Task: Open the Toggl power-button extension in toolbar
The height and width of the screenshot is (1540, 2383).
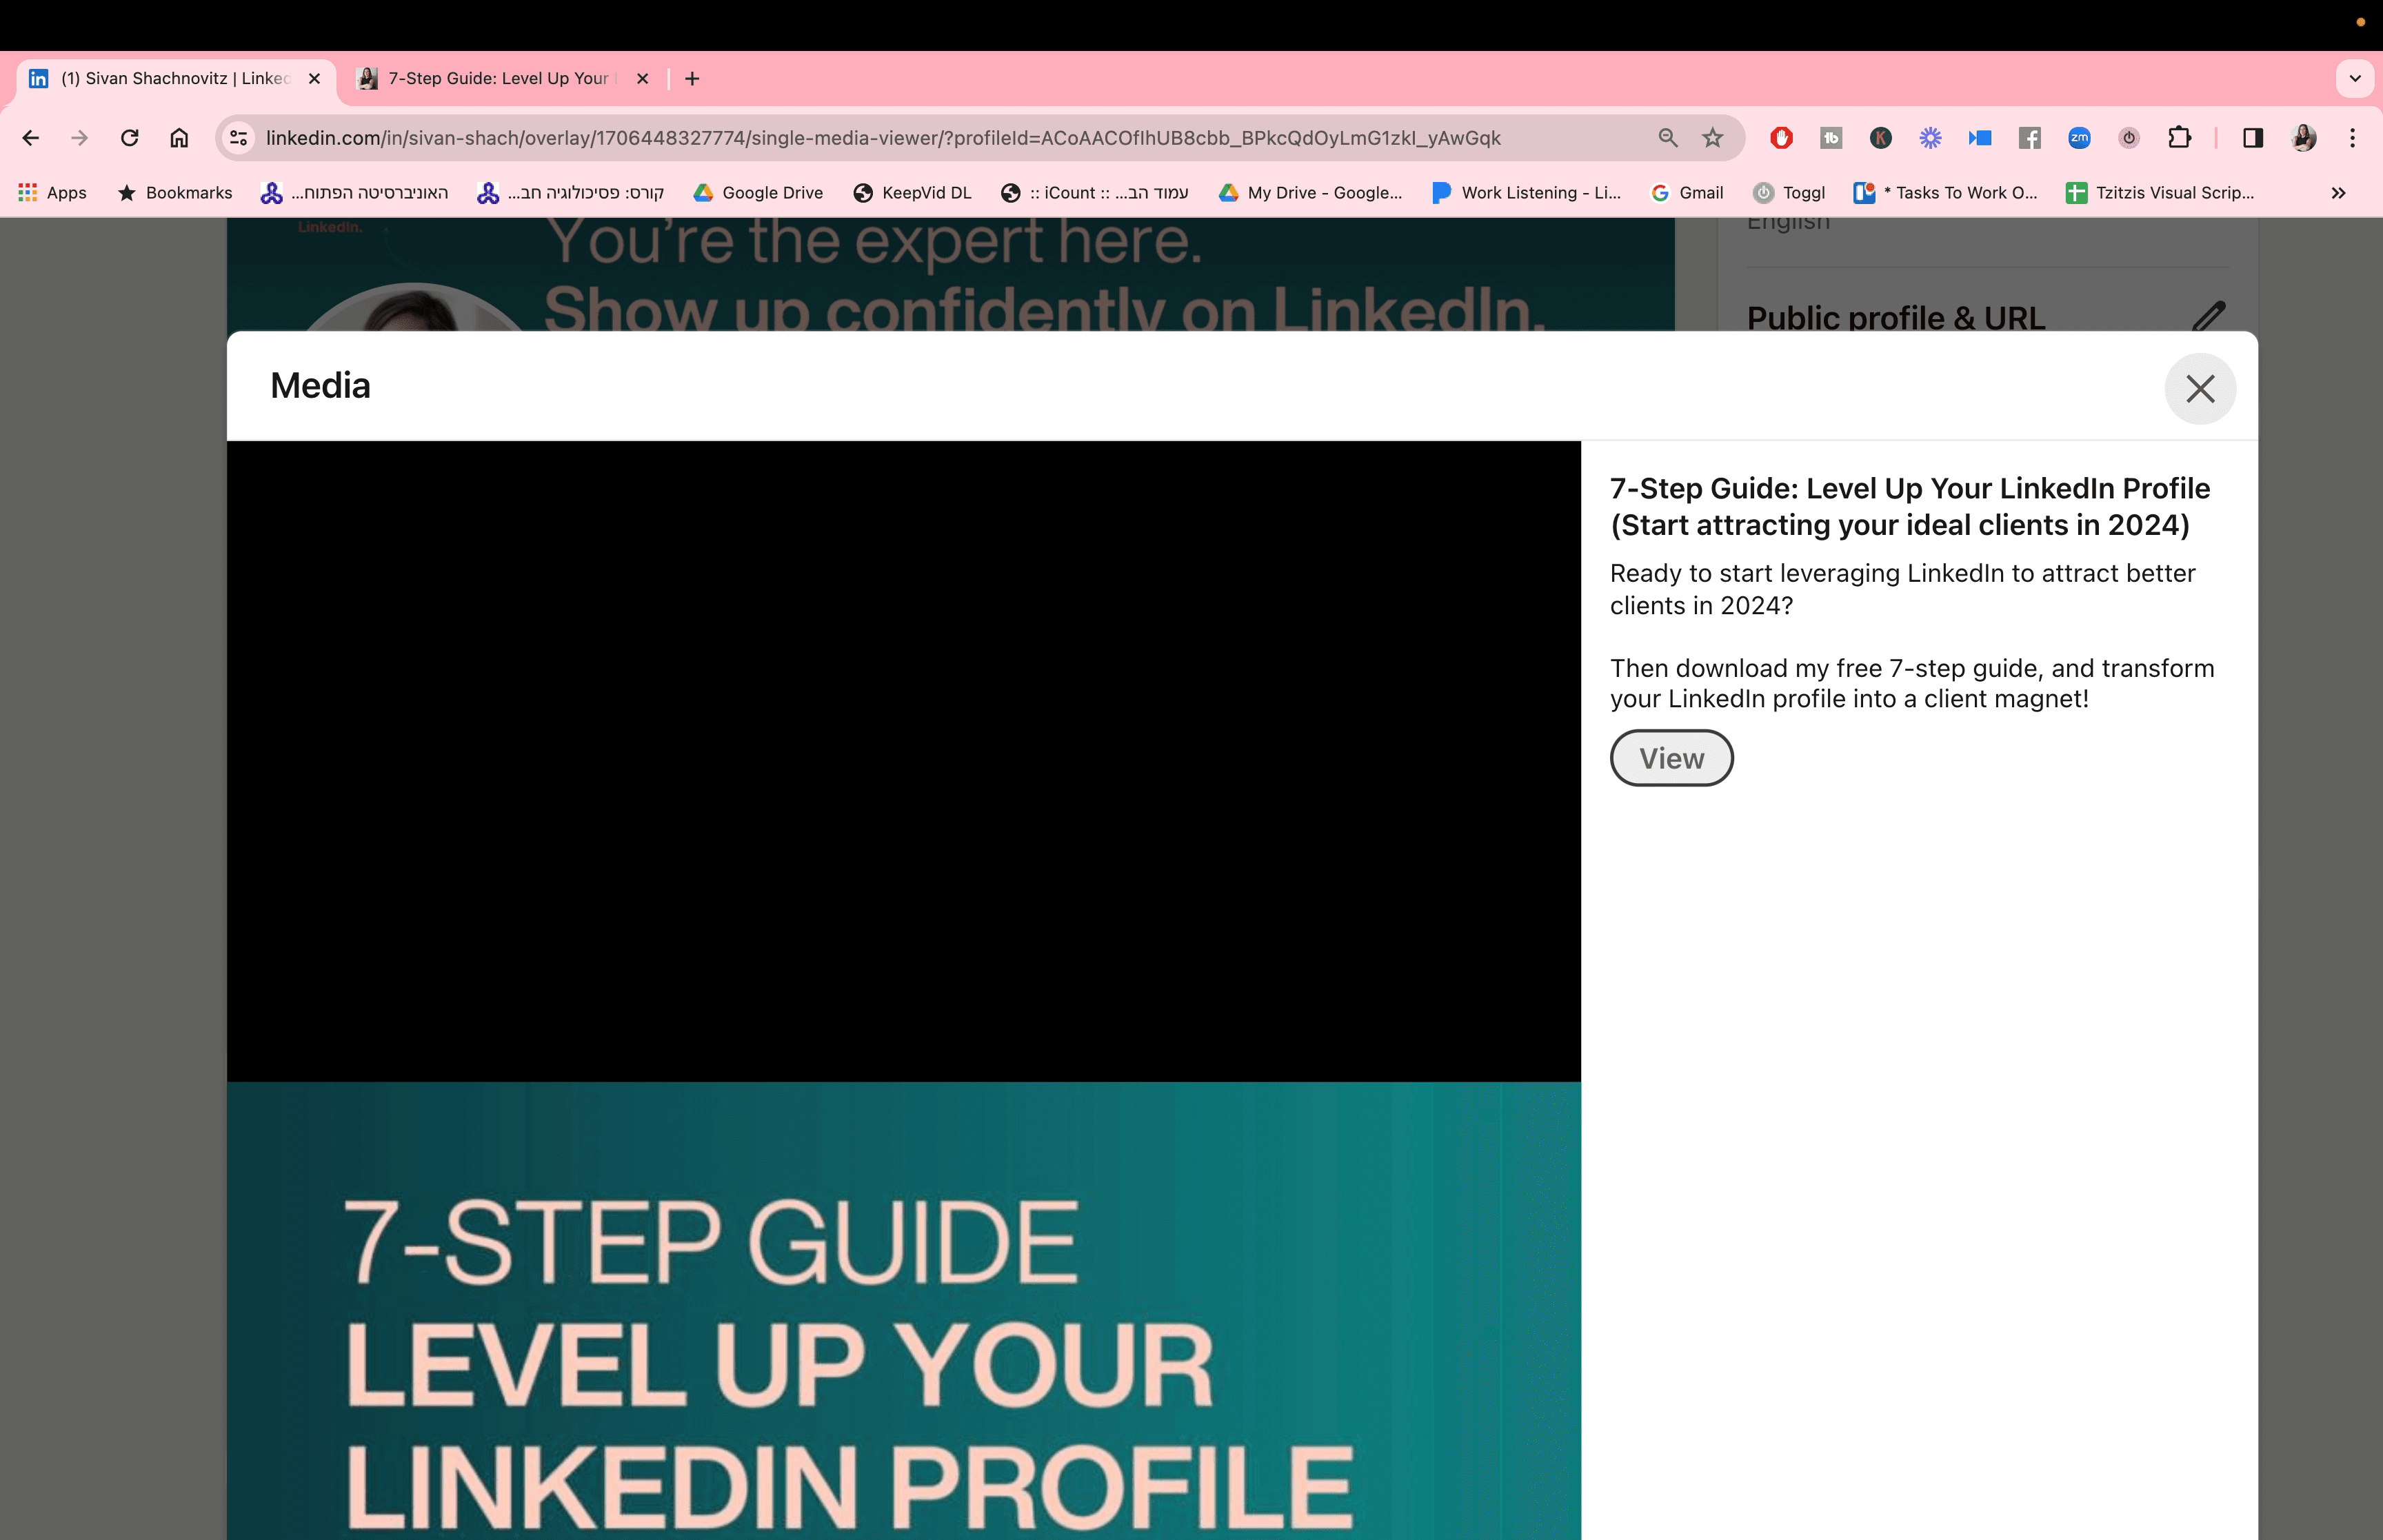Action: click(2129, 138)
